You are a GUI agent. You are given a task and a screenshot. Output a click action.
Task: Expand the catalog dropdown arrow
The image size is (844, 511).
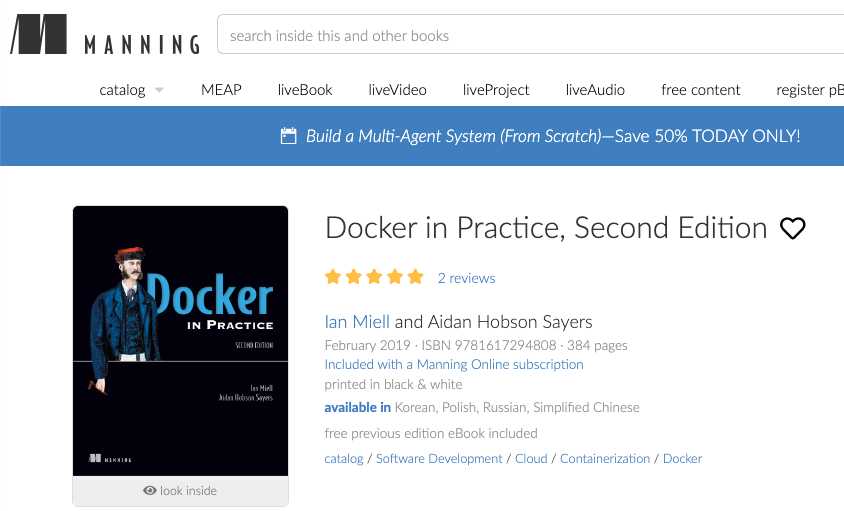pos(159,90)
